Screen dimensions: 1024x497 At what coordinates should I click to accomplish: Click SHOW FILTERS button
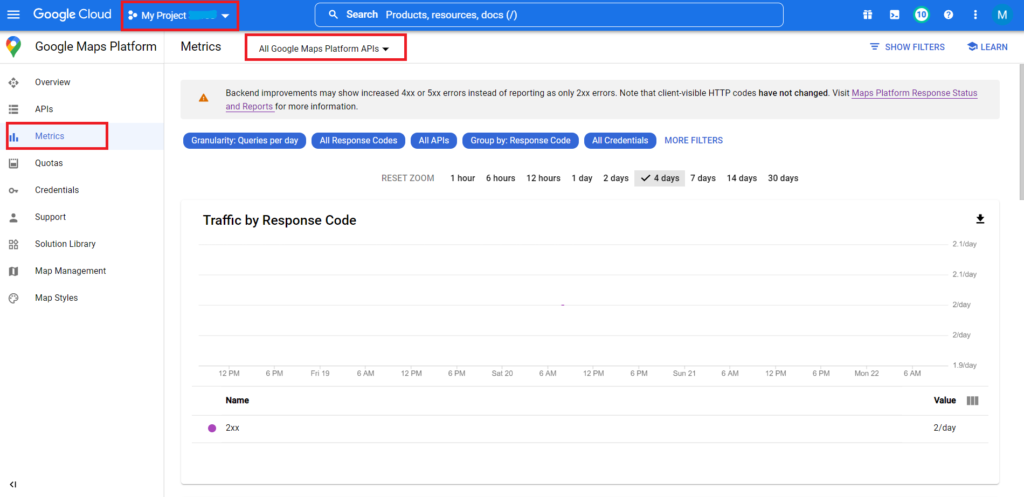tap(907, 47)
